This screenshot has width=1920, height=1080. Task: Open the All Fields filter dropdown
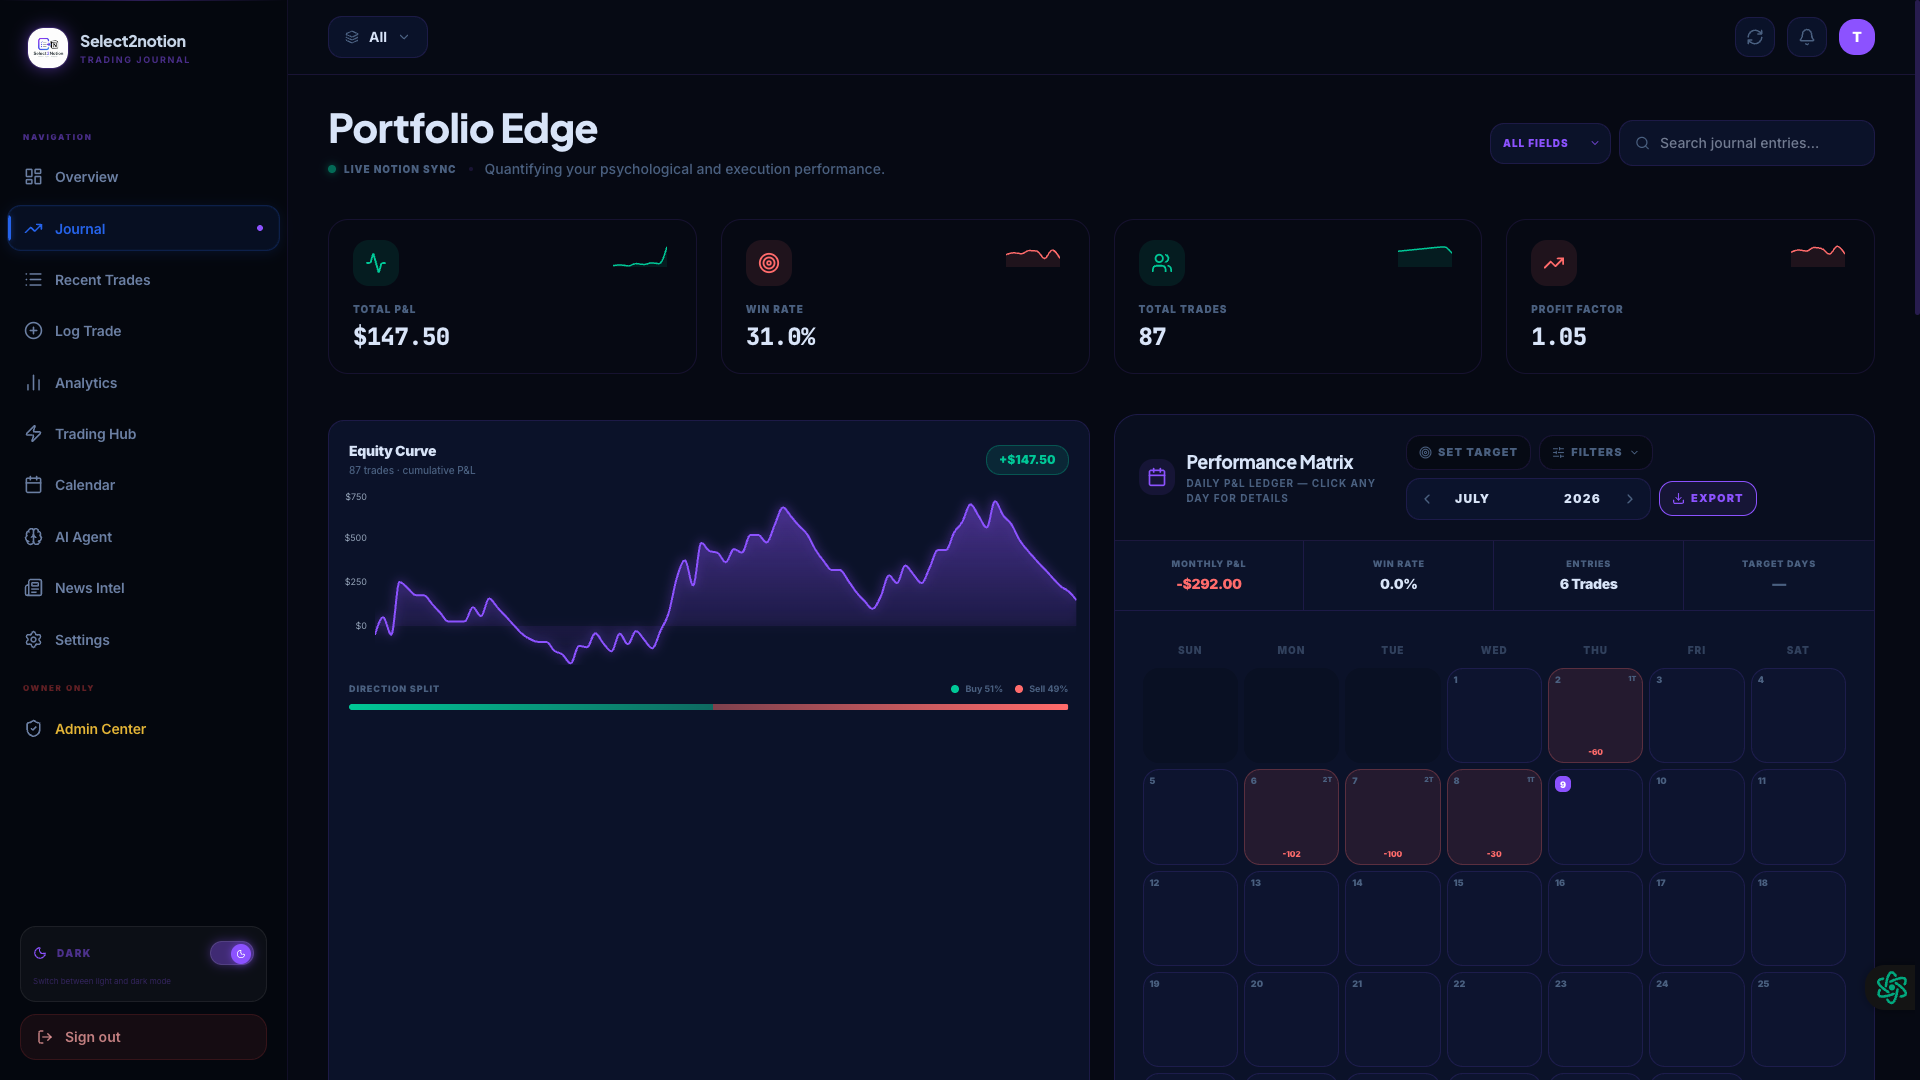(1550, 143)
